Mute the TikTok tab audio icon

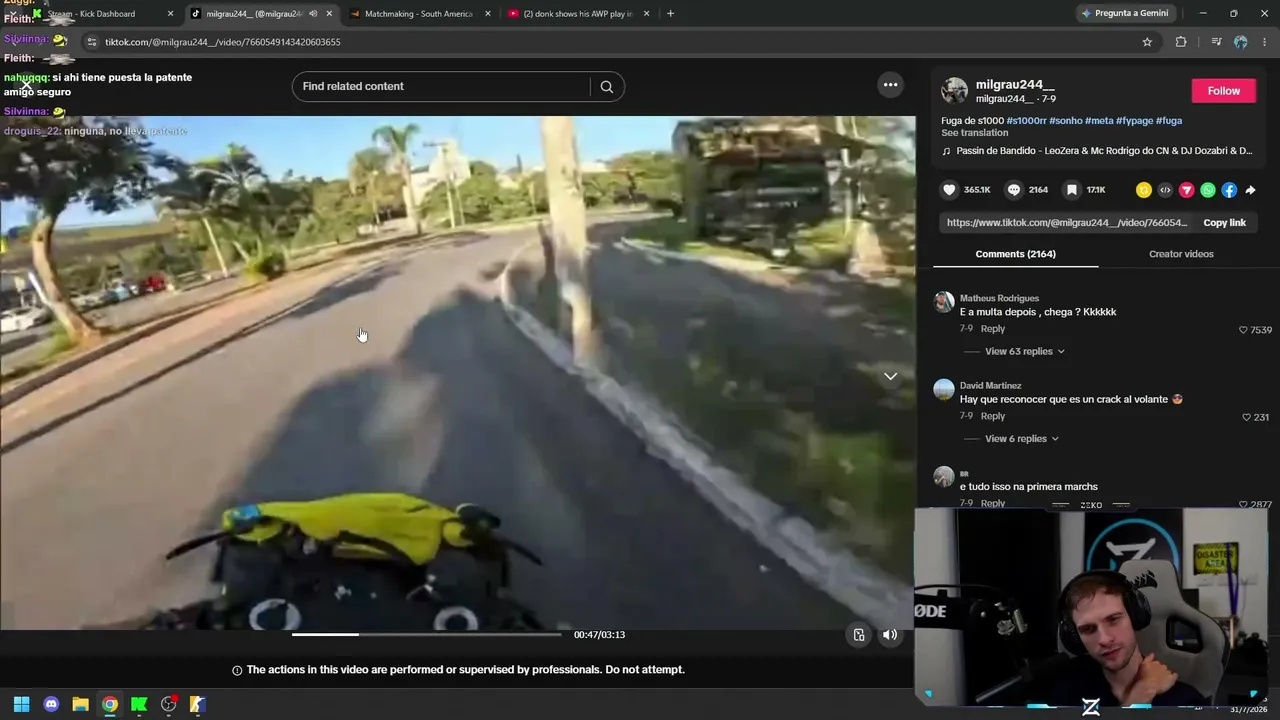click(x=313, y=14)
